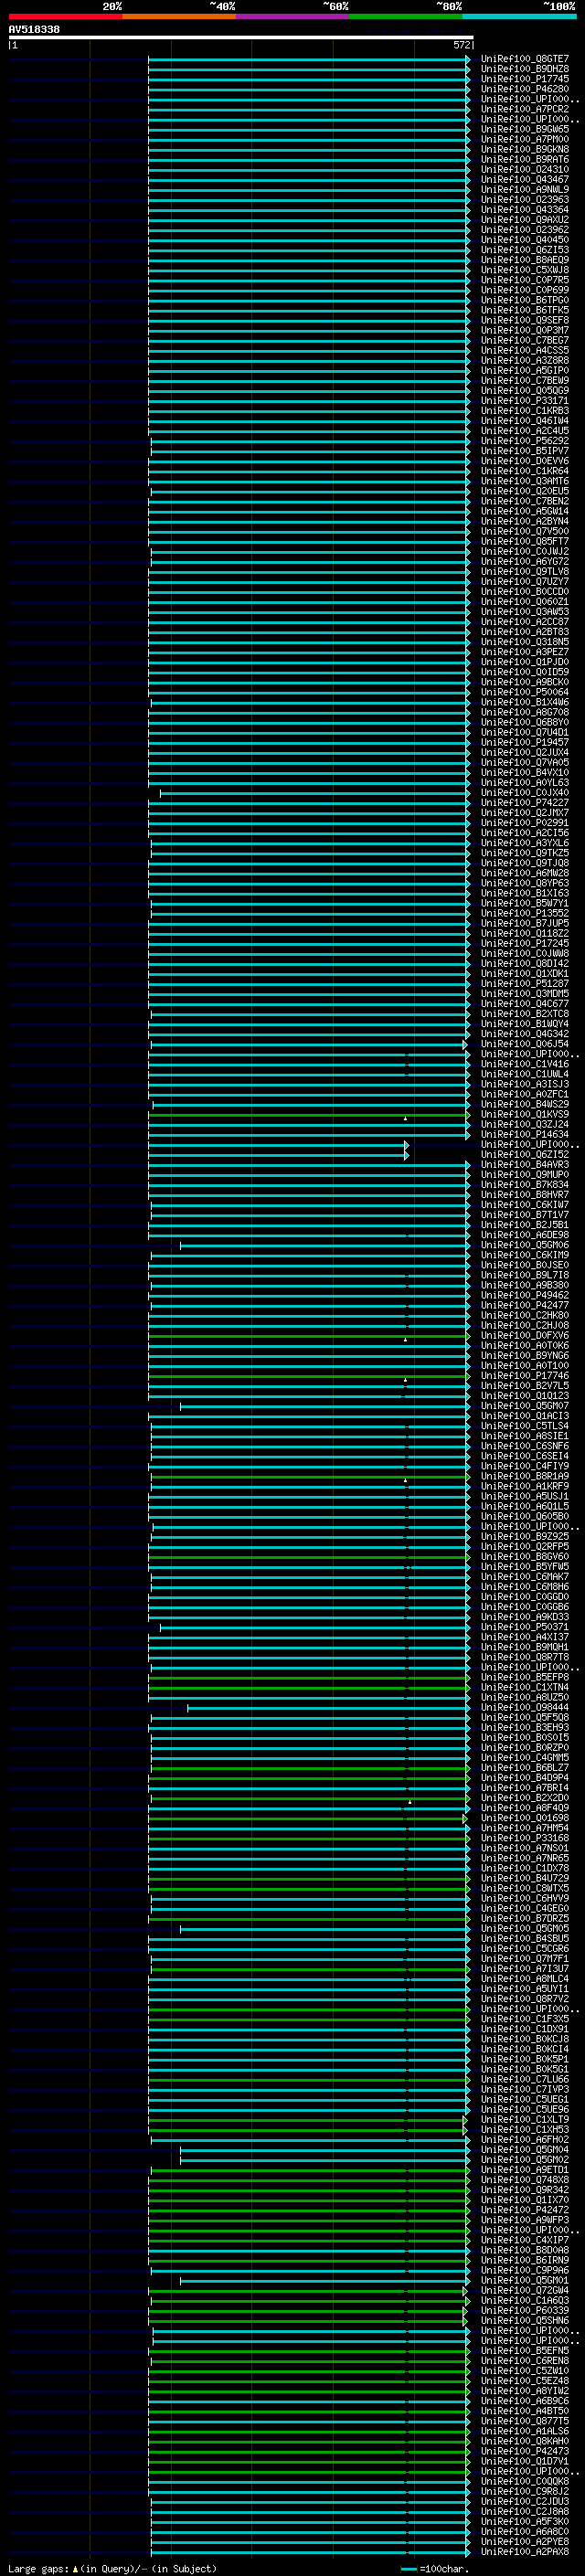Click the 572 query length marker
585x2576 pixels.
click(x=462, y=45)
